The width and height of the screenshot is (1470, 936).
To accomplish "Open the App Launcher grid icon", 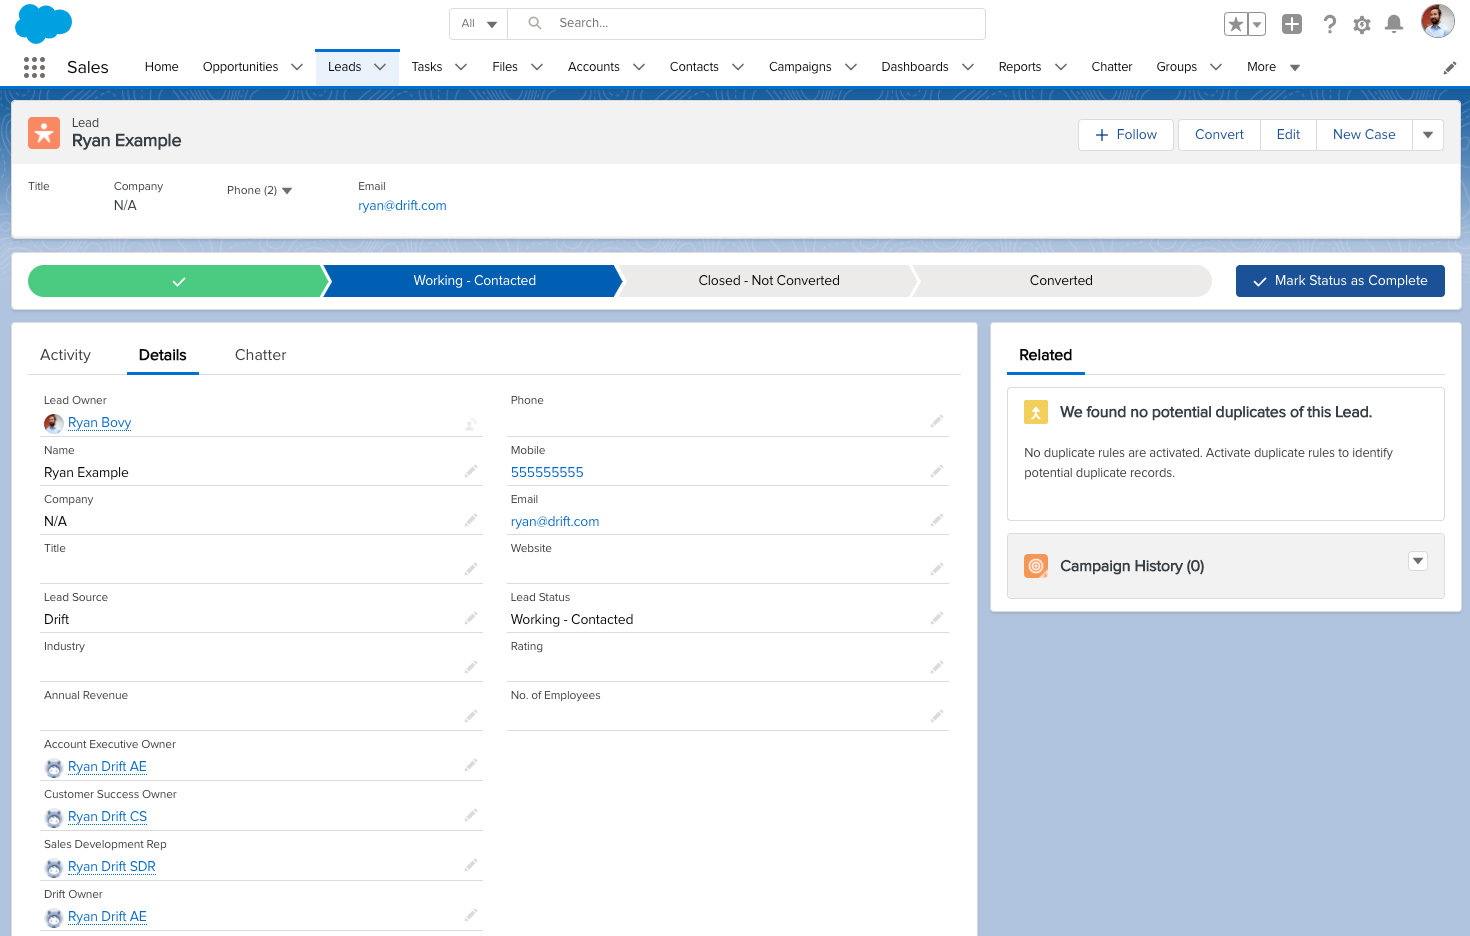I will [34, 67].
